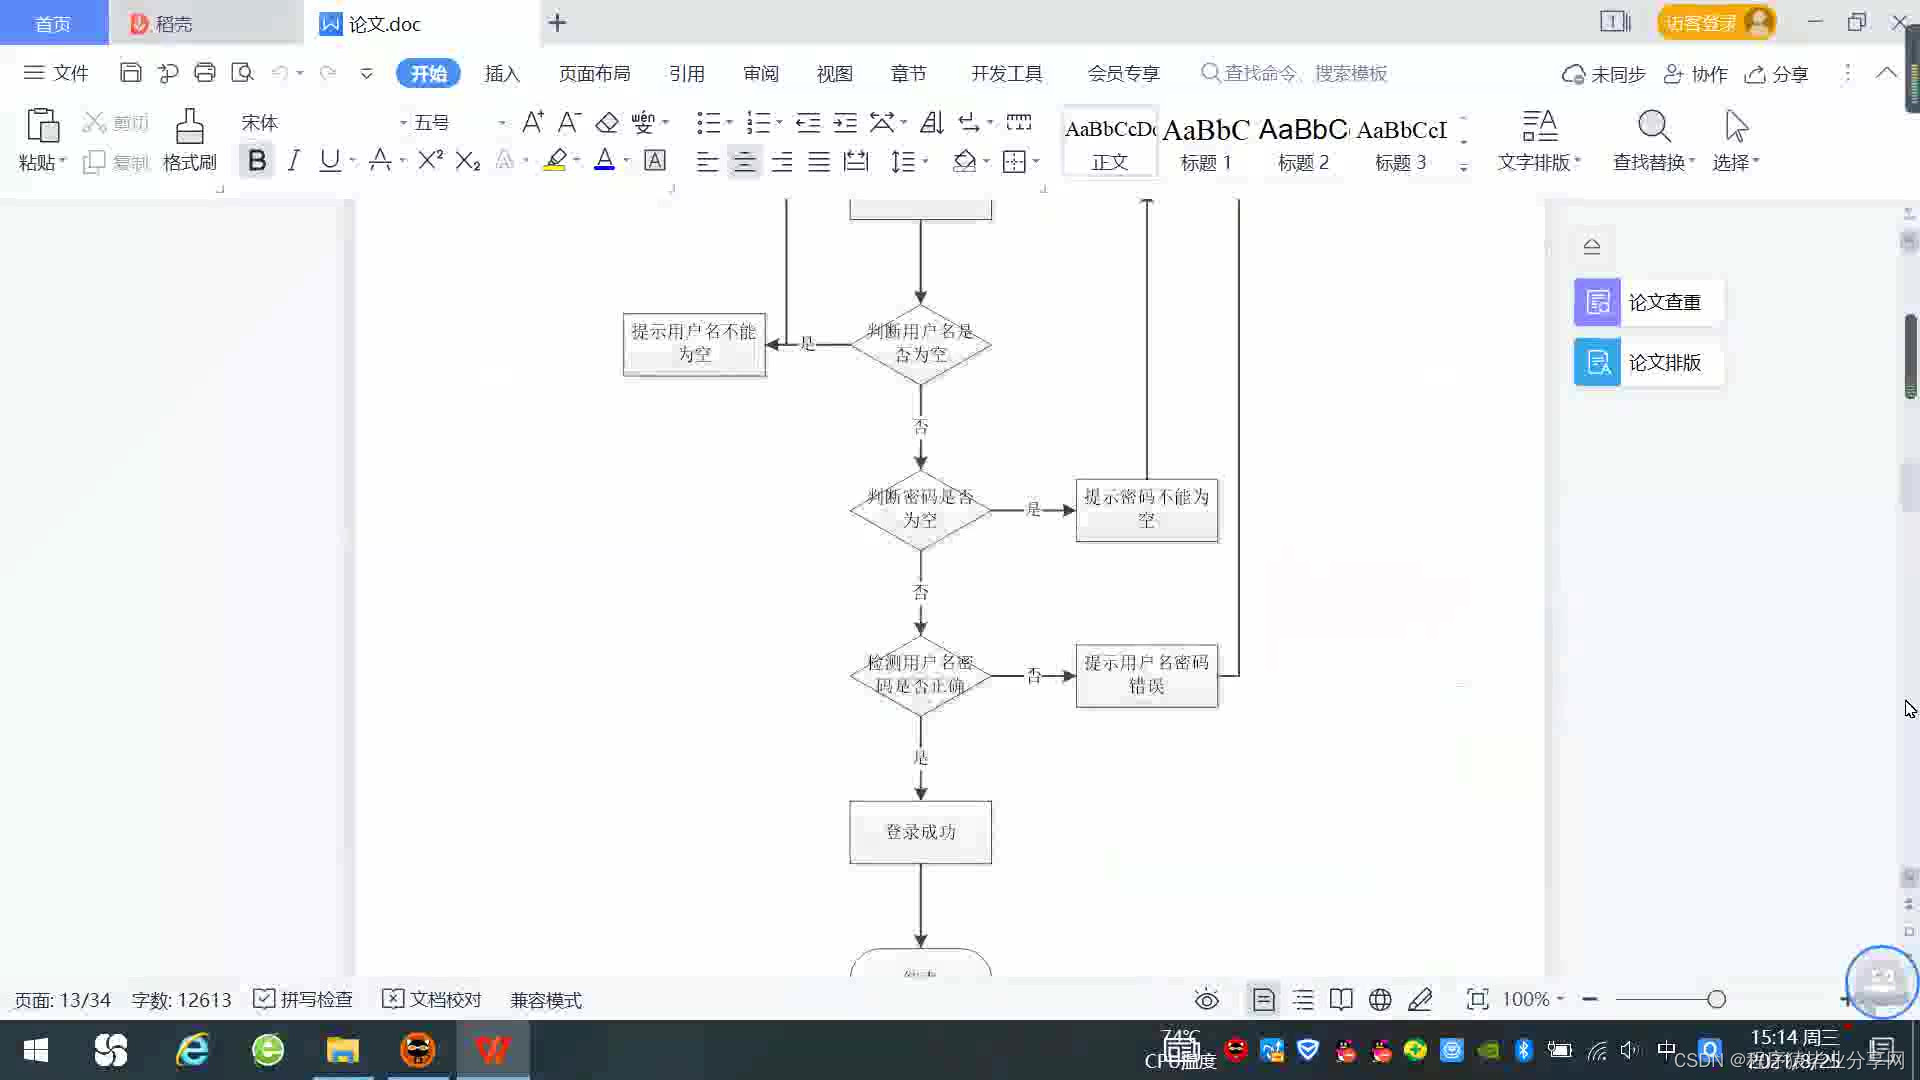Switch to 页面布局 tab
The width and height of the screenshot is (1920, 1080).
click(594, 73)
